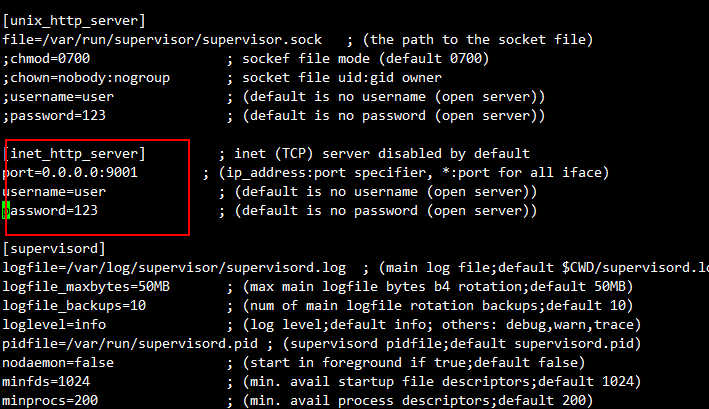The width and height of the screenshot is (709, 409).
Task: Click the commented ;chmod=0700 setting
Action: pyautogui.click(x=48, y=59)
